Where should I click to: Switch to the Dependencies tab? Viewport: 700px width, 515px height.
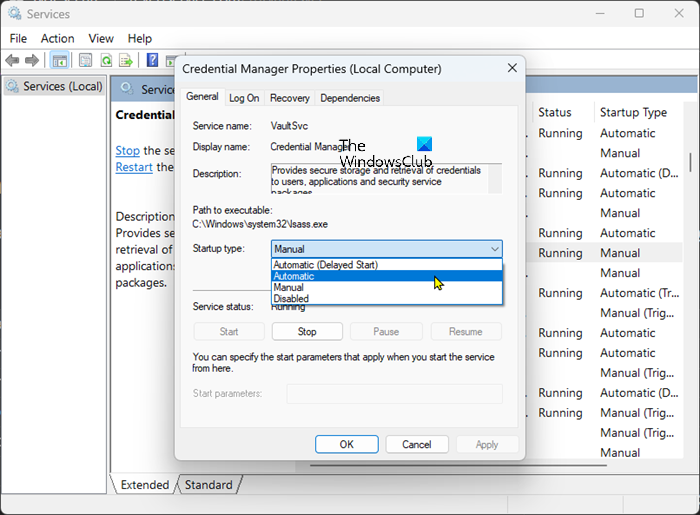[x=350, y=98]
